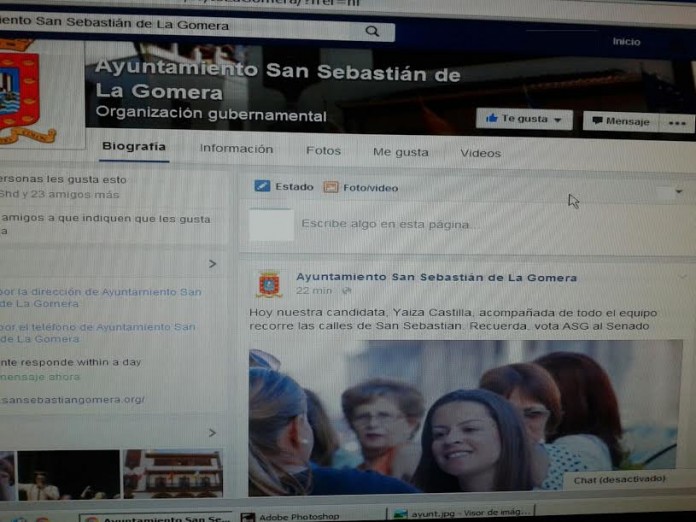Click link asking for the Ayuntamiento's dirección
The height and width of the screenshot is (522, 696).
tap(101, 298)
